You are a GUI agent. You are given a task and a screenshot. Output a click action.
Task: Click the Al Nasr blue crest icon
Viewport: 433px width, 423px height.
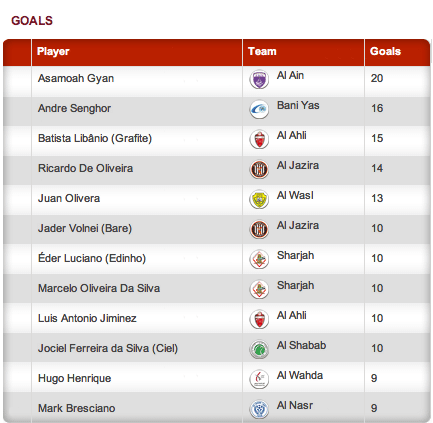point(259,409)
